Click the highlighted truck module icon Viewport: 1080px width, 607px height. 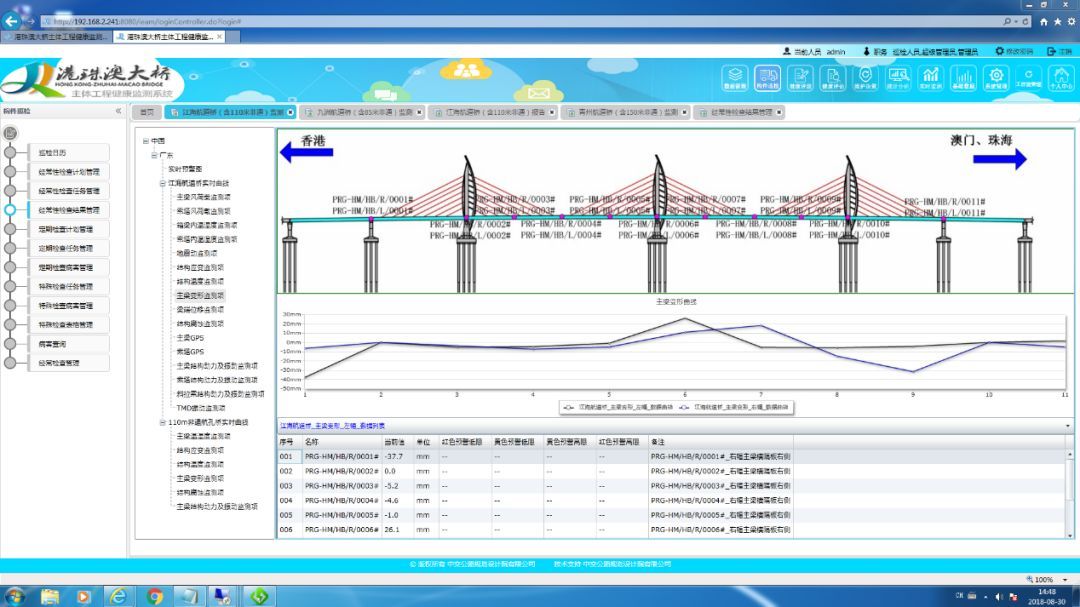767,78
